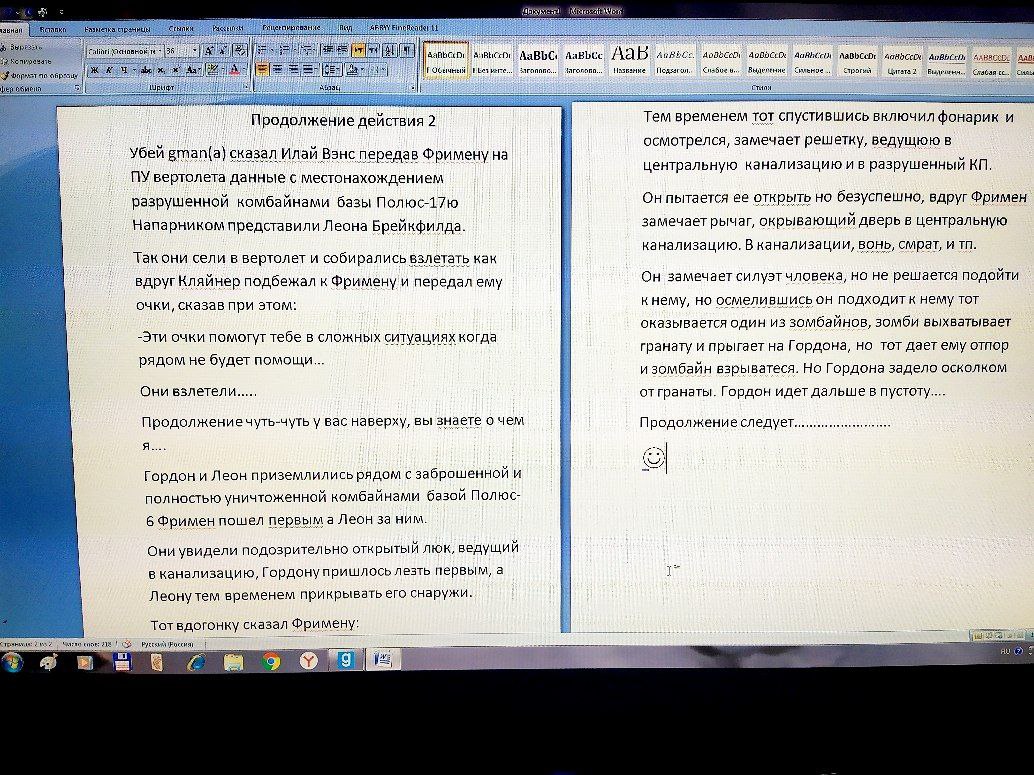Open the Разметка страницы tab
This screenshot has width=1034, height=775.
tap(117, 29)
